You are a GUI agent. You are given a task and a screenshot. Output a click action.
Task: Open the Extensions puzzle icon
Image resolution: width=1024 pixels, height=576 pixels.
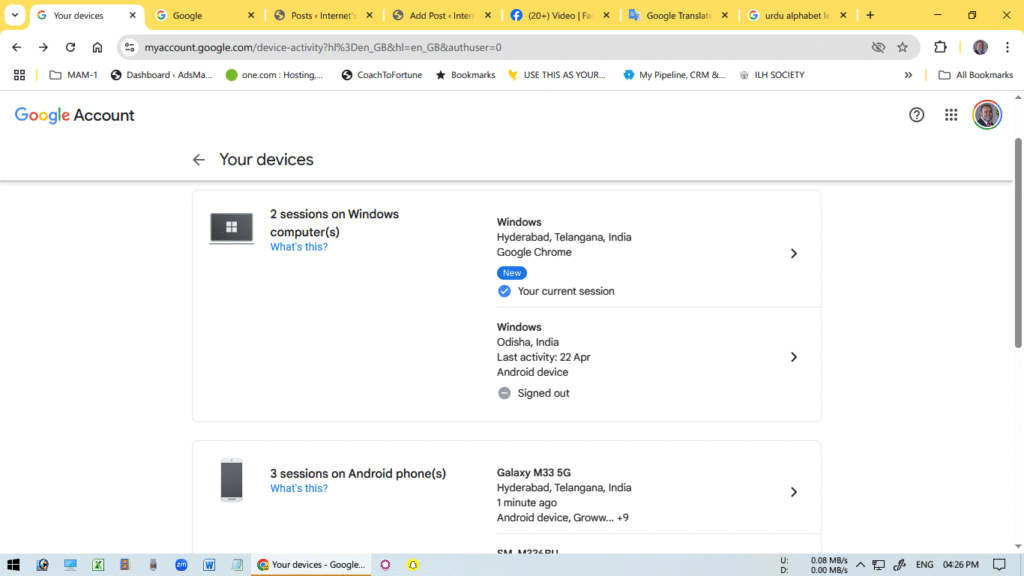pyautogui.click(x=940, y=47)
